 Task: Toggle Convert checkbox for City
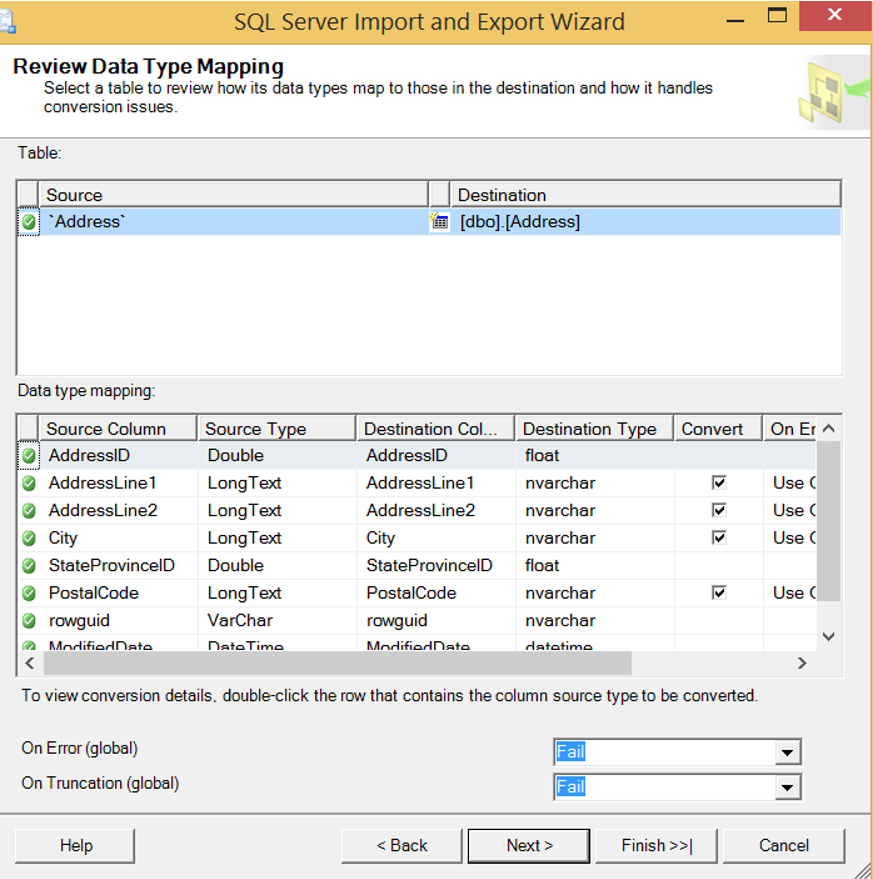[719, 538]
